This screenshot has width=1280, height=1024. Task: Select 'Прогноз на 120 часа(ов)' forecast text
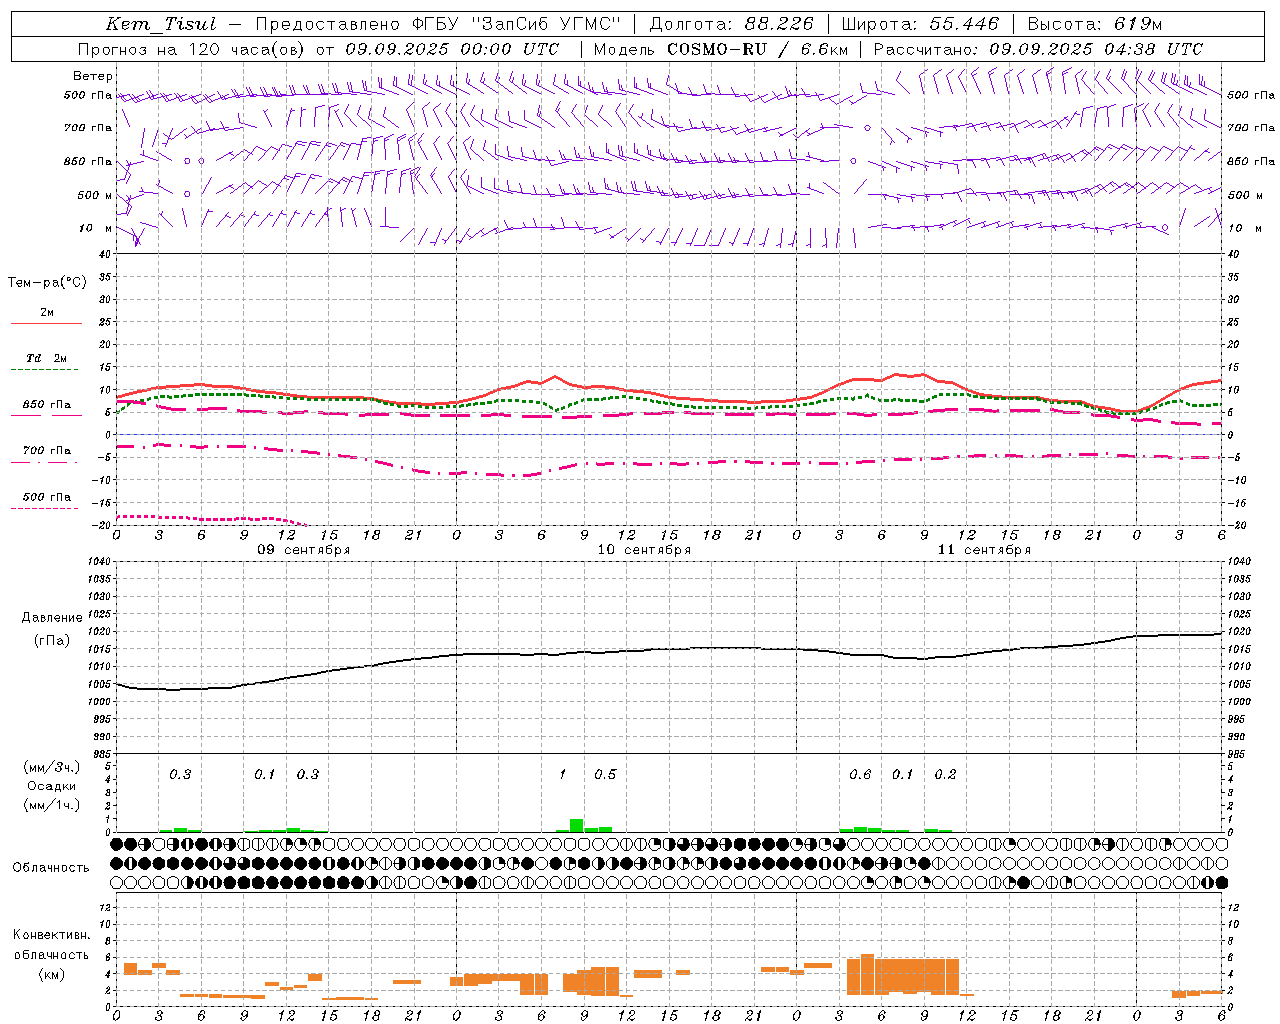[192, 49]
